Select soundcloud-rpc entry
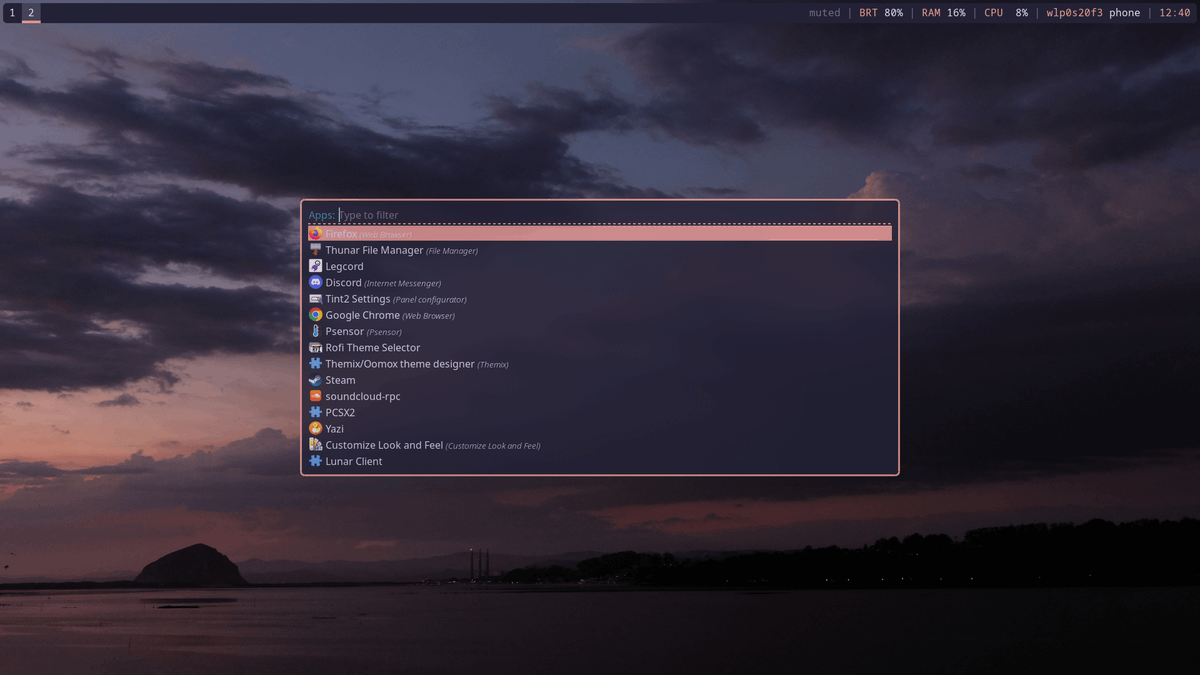1200x675 pixels. [600, 396]
